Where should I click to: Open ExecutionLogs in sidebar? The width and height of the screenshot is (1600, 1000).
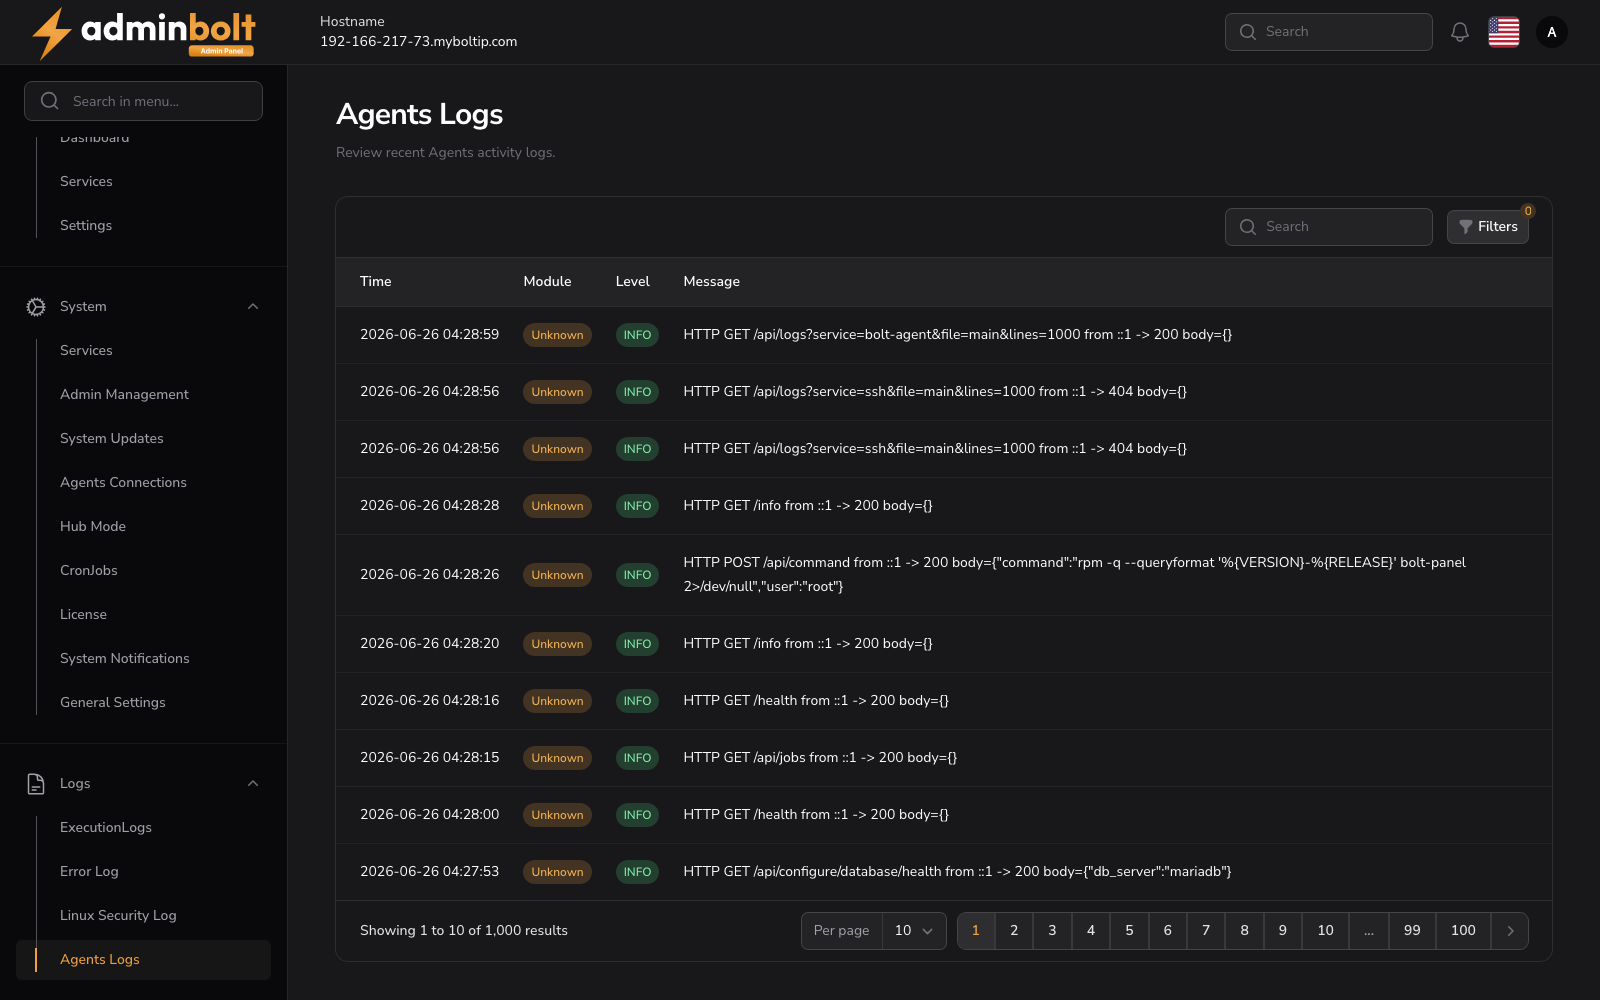point(106,828)
